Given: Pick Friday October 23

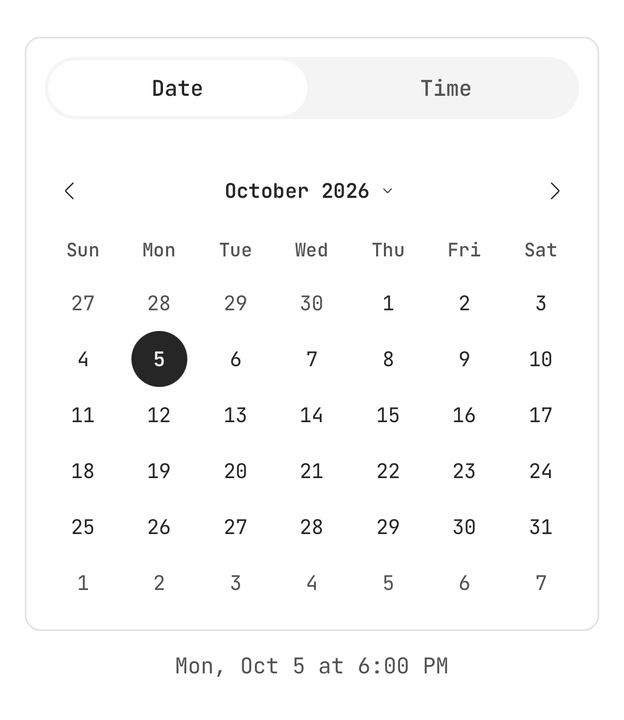Looking at the screenshot, I should (x=464, y=471).
